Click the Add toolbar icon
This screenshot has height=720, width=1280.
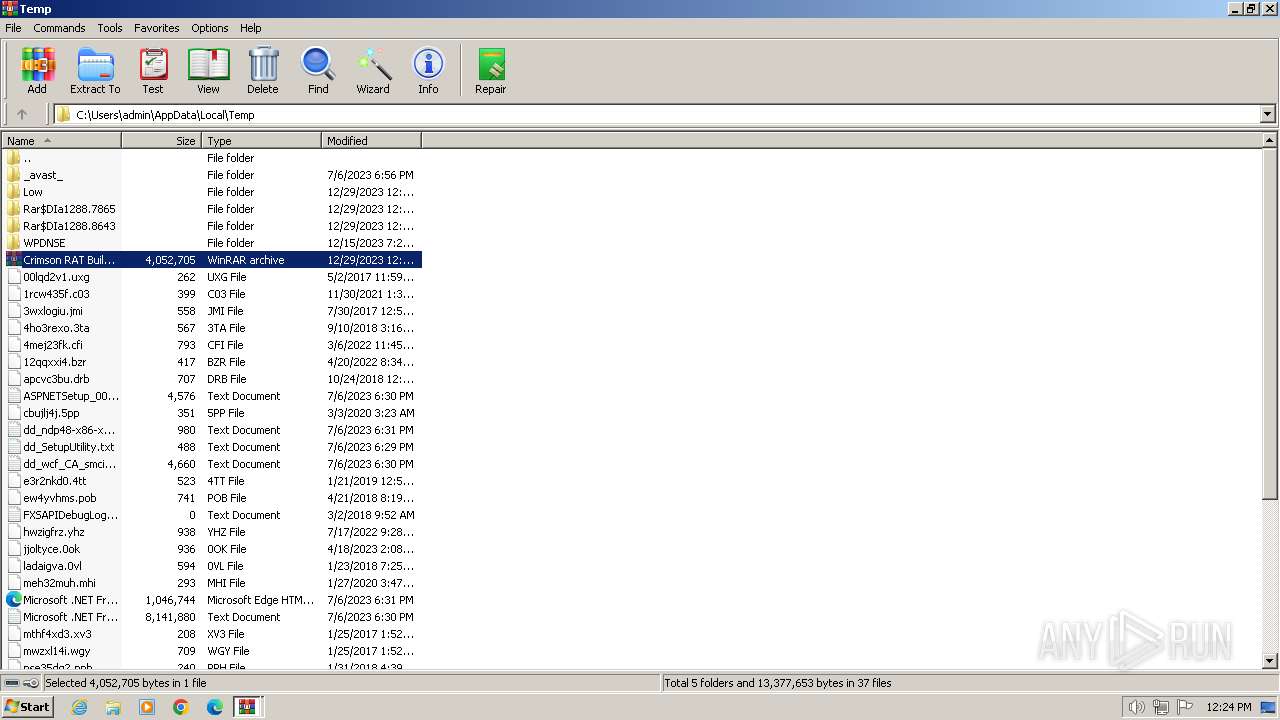pos(37,71)
